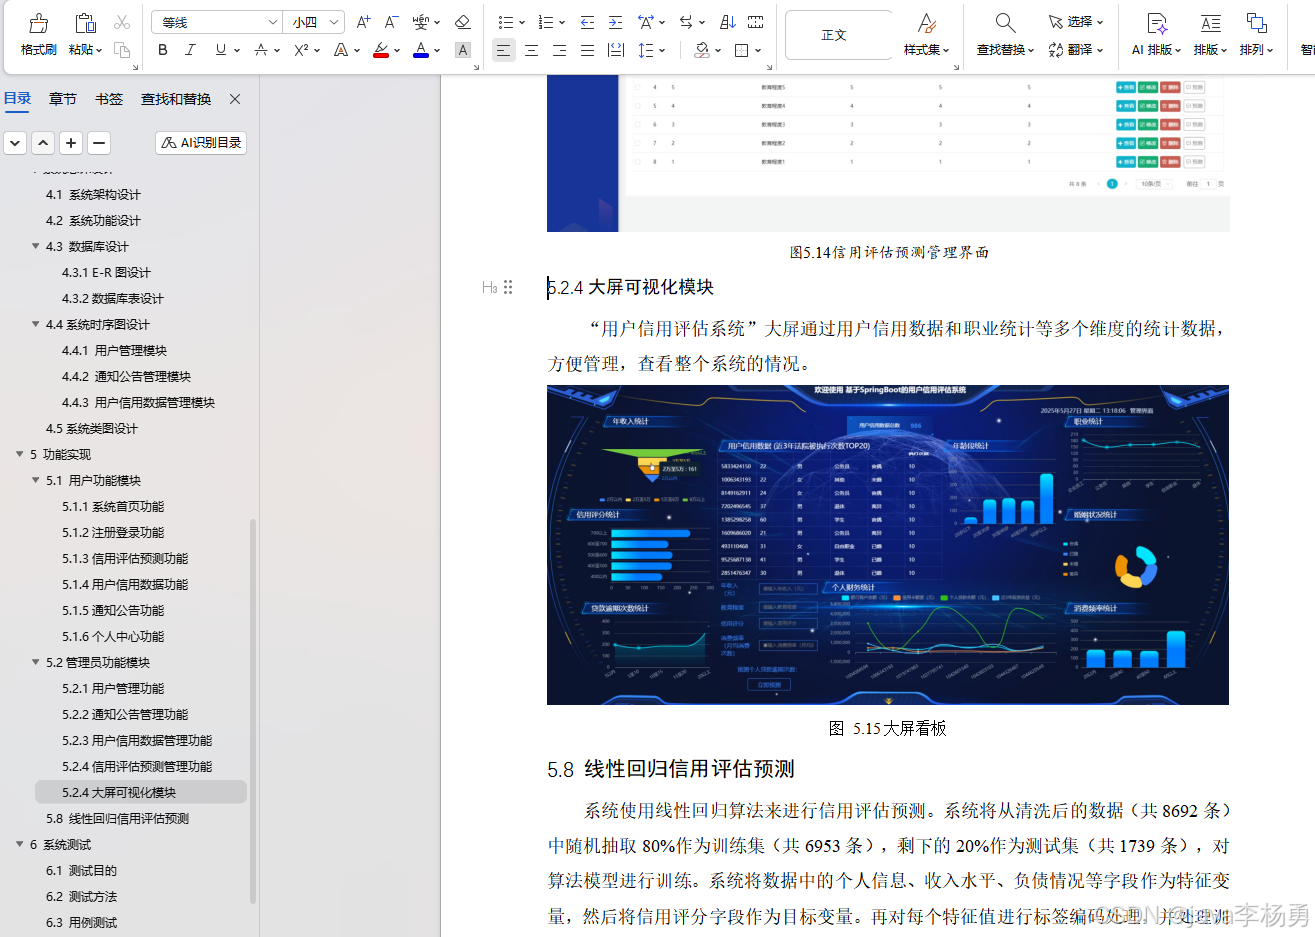Open the 小四 font size dropdown

[x=334, y=22]
